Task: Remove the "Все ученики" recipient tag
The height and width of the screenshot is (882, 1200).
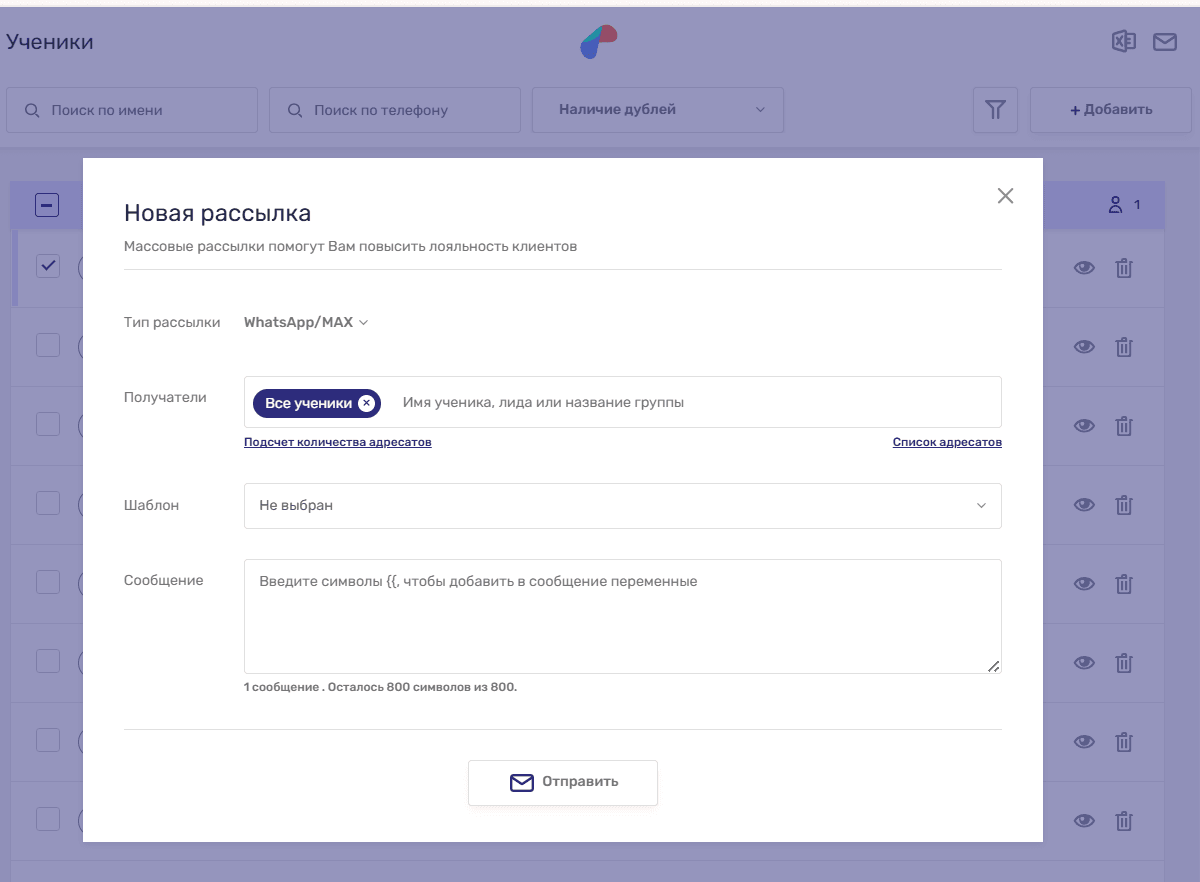Action: [366, 403]
